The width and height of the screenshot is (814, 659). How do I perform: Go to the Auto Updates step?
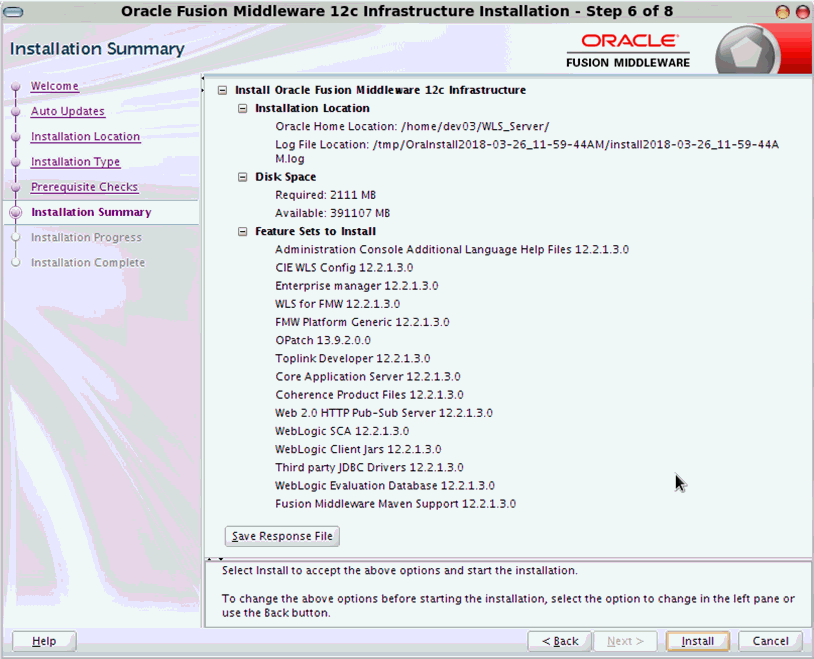(67, 111)
